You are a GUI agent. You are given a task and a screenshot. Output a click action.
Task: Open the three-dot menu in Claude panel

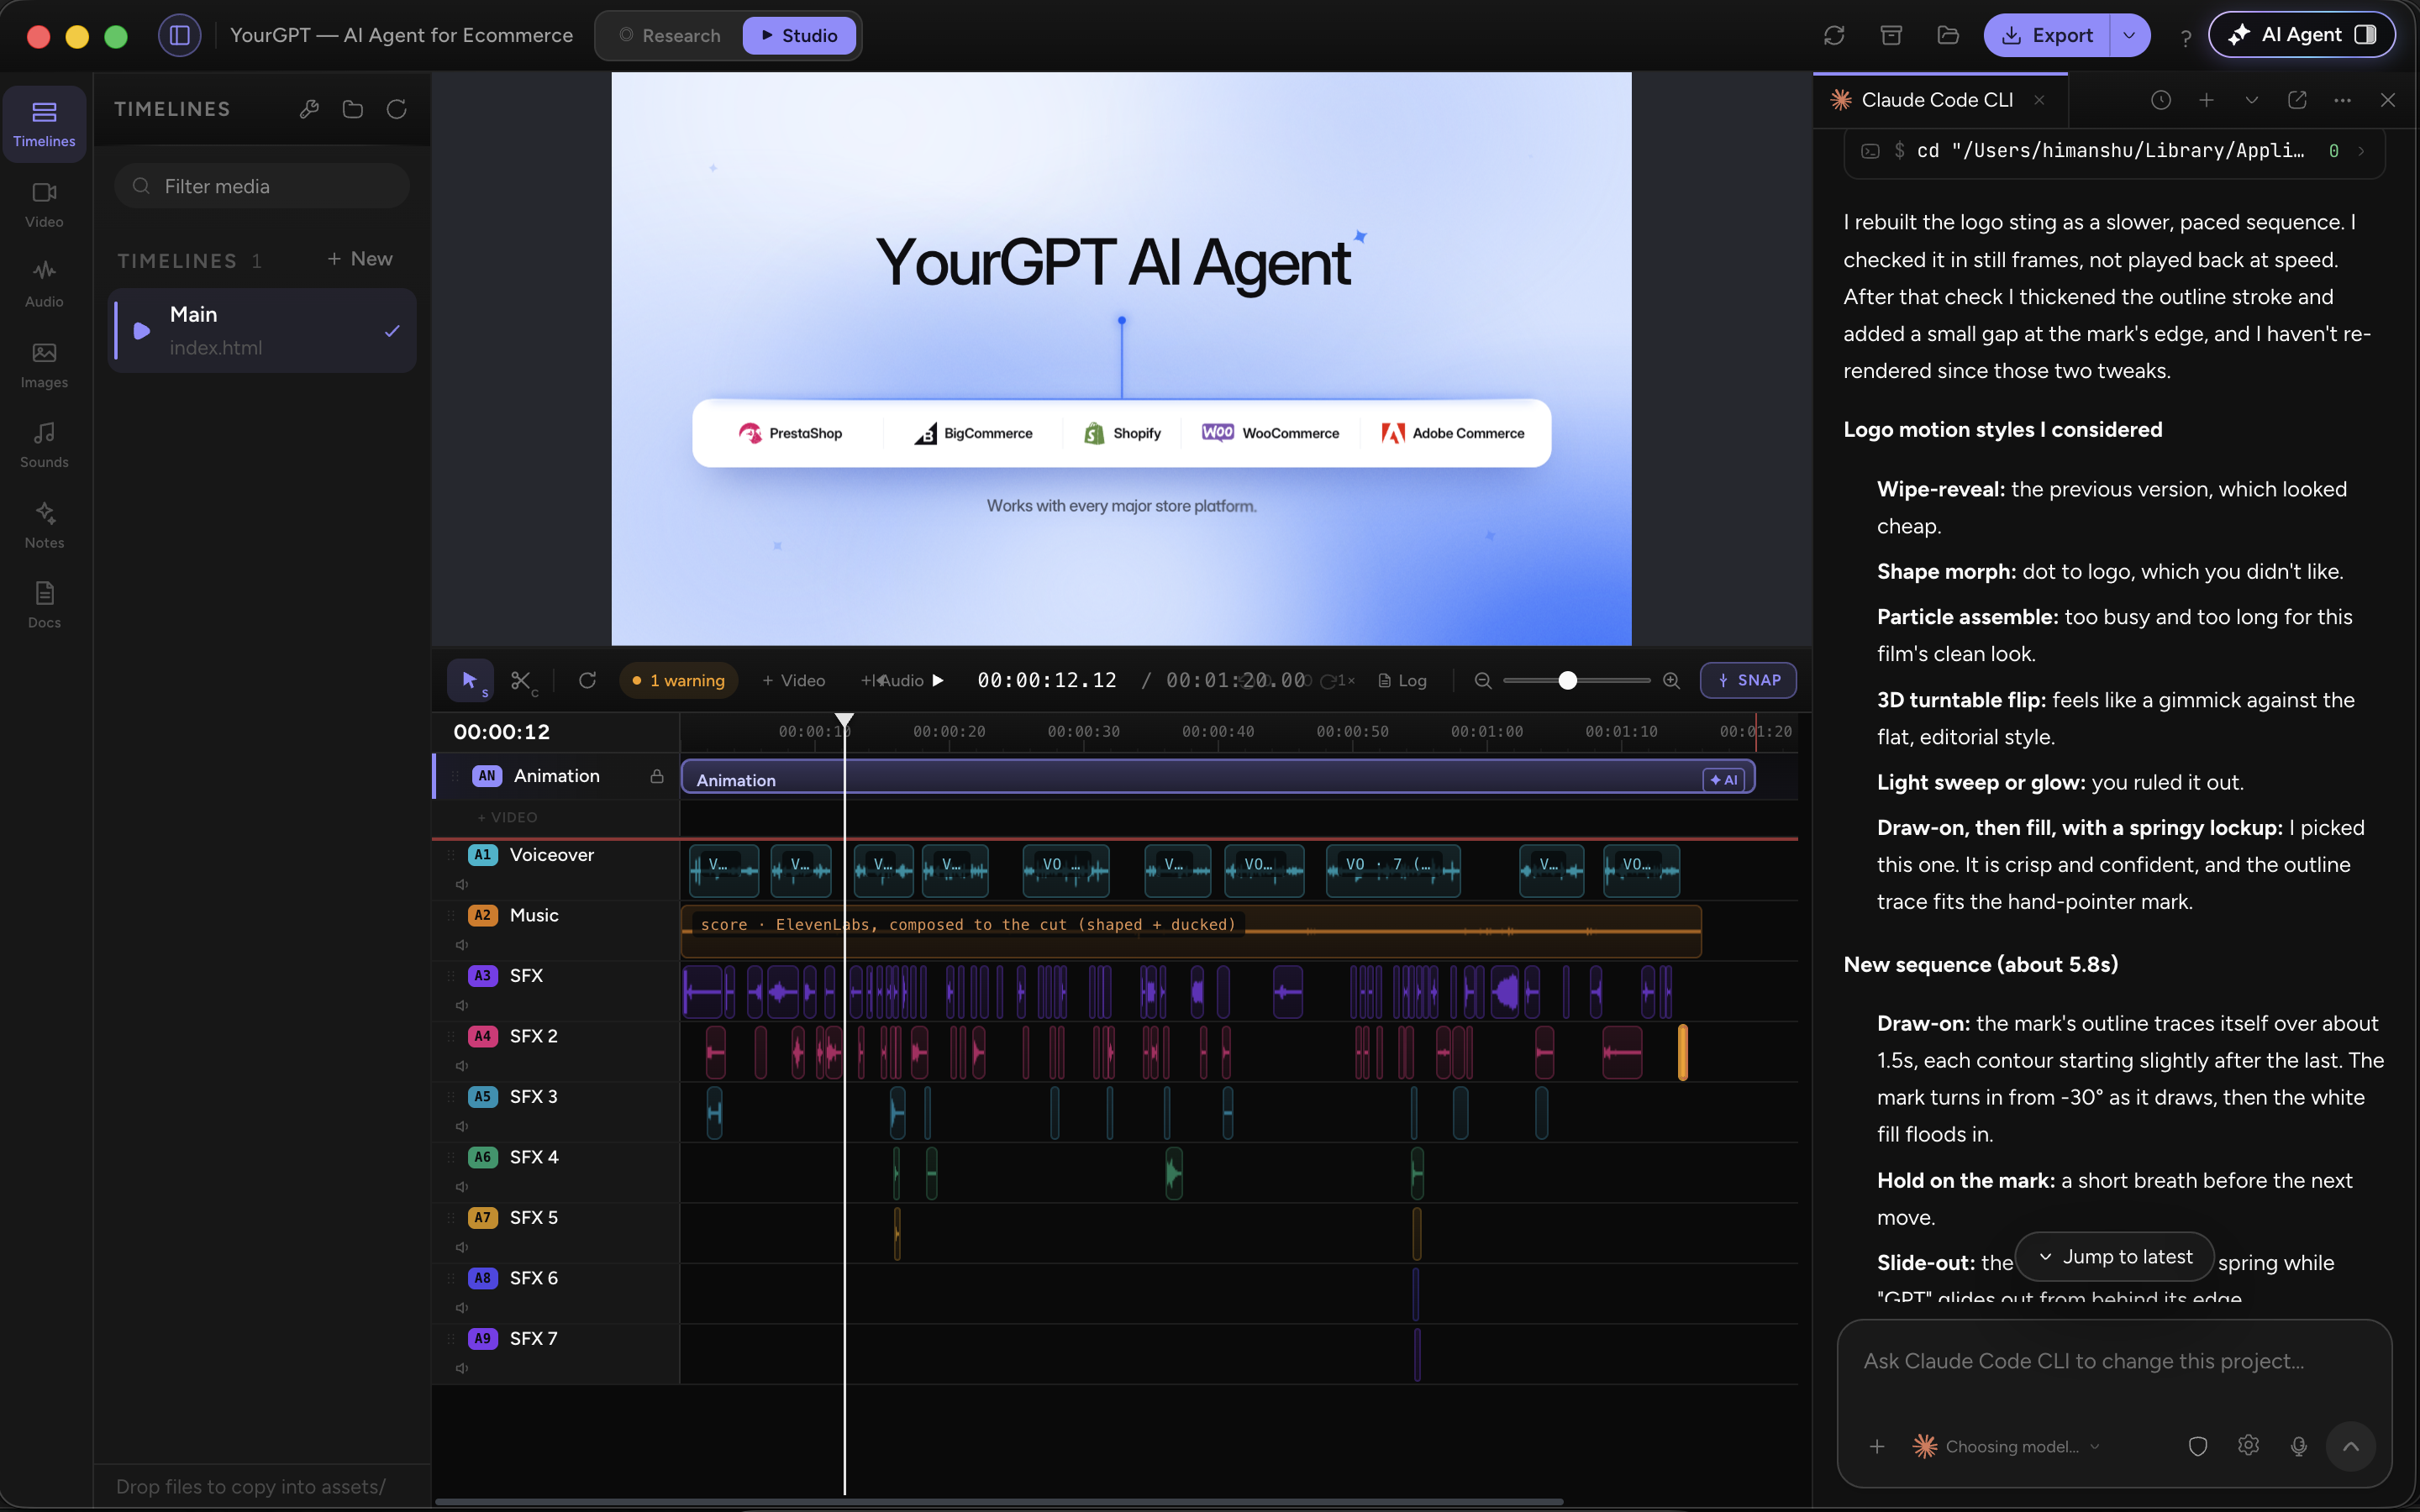click(x=2342, y=100)
